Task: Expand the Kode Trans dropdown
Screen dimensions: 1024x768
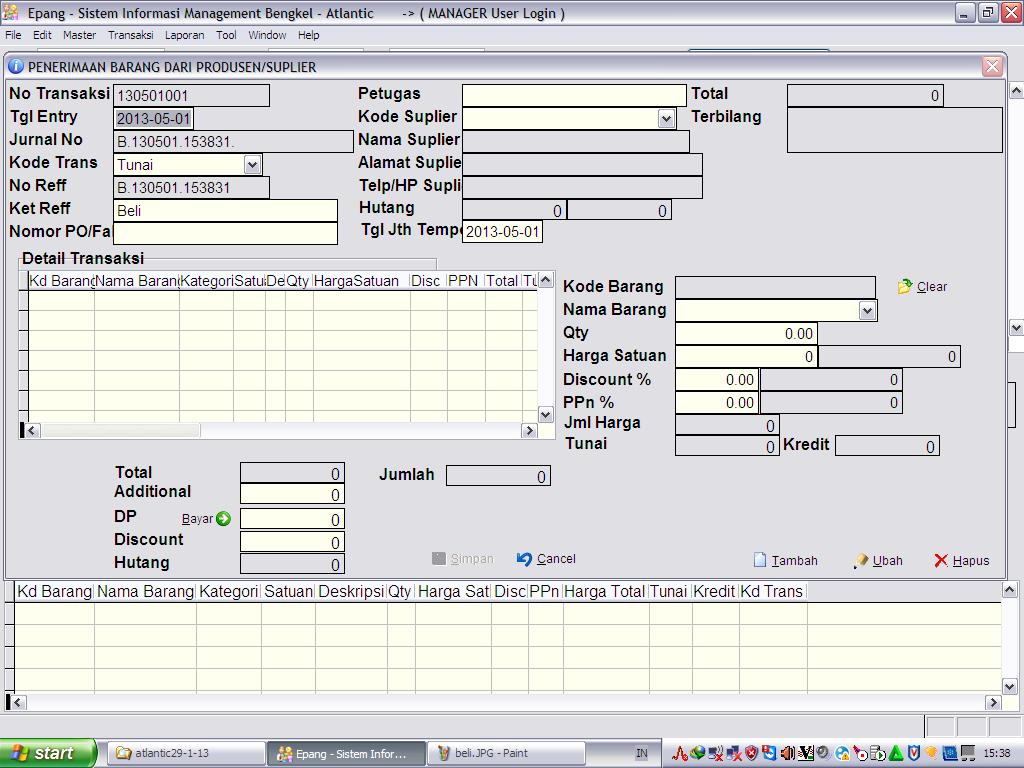Action: tap(252, 164)
